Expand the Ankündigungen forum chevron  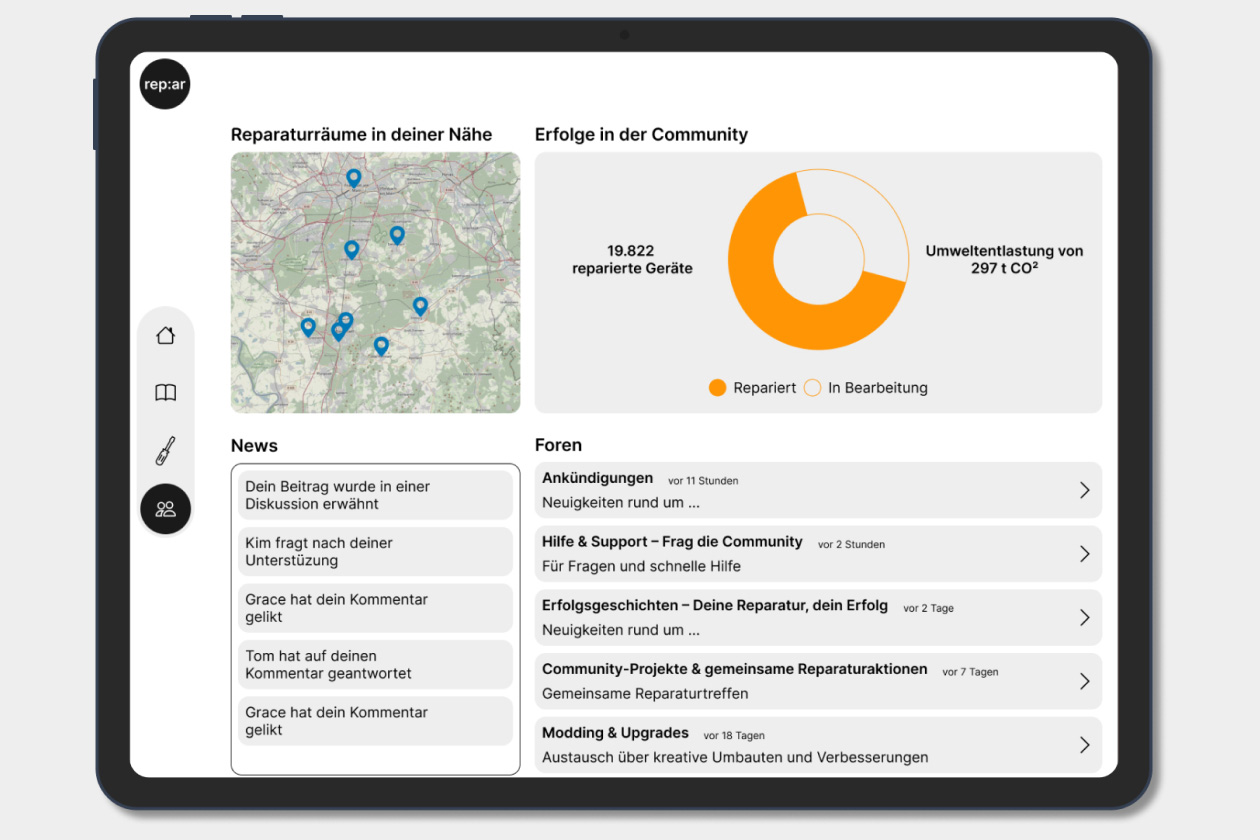click(1084, 490)
